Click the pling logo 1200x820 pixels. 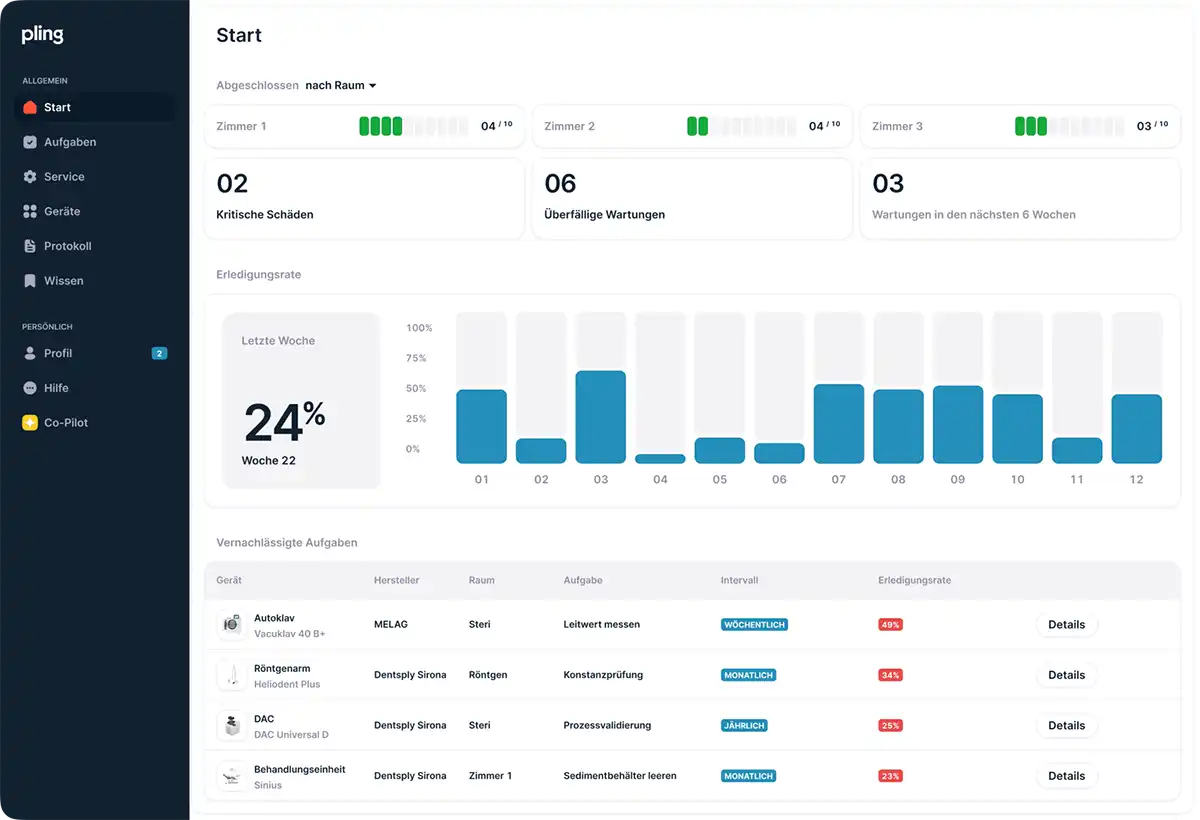(43, 35)
